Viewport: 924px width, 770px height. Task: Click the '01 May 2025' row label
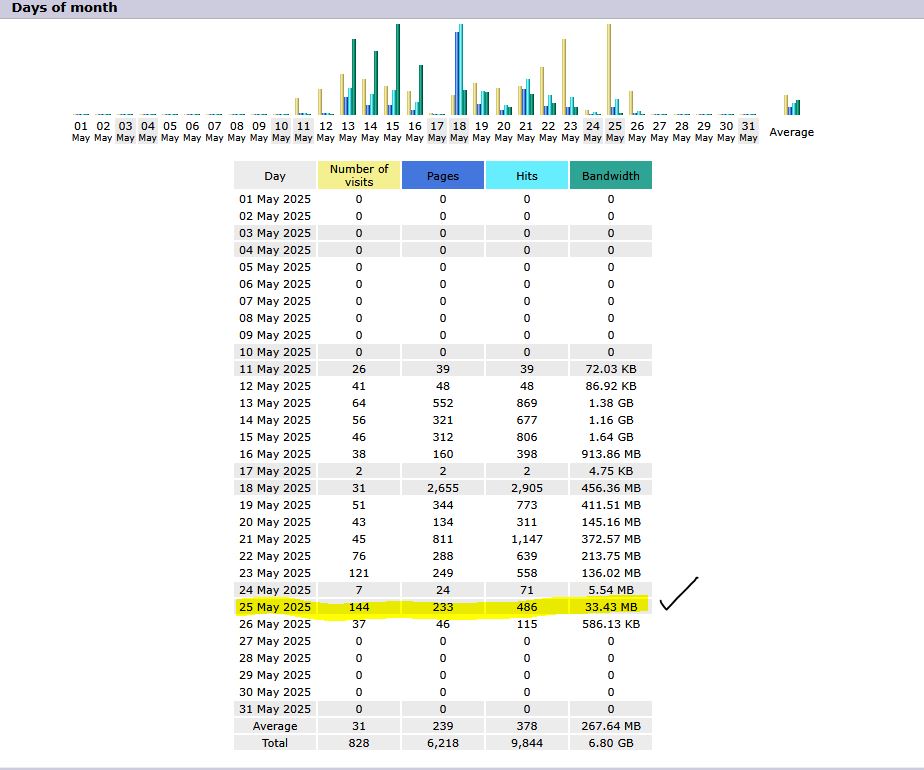pyautogui.click(x=275, y=199)
